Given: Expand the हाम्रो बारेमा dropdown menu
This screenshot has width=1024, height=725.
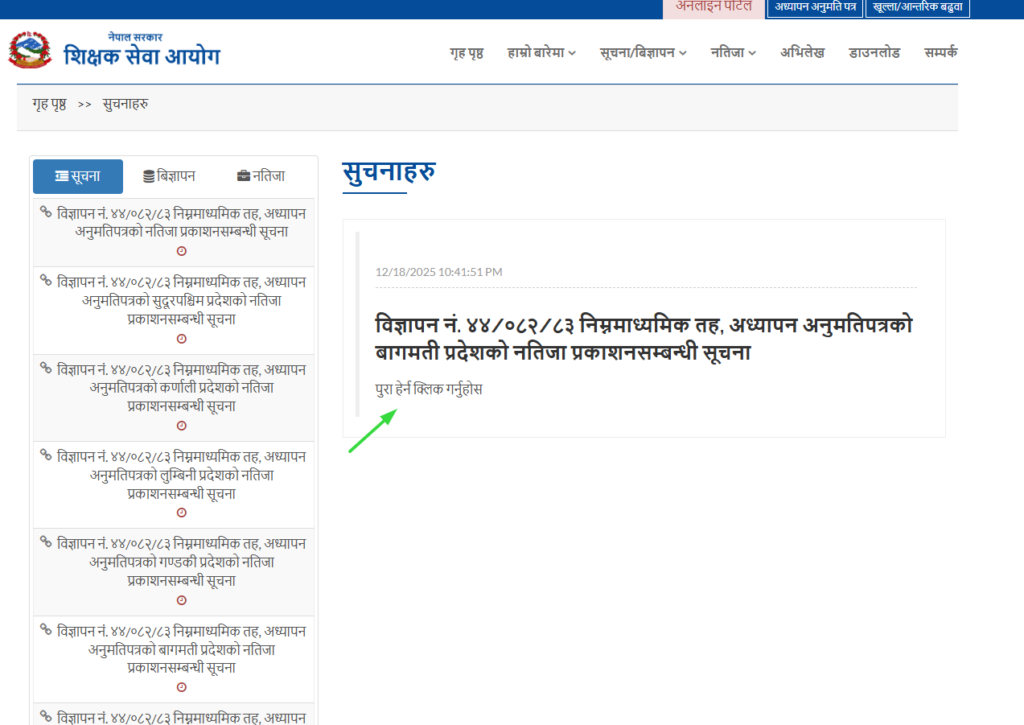Looking at the screenshot, I should tap(541, 53).
